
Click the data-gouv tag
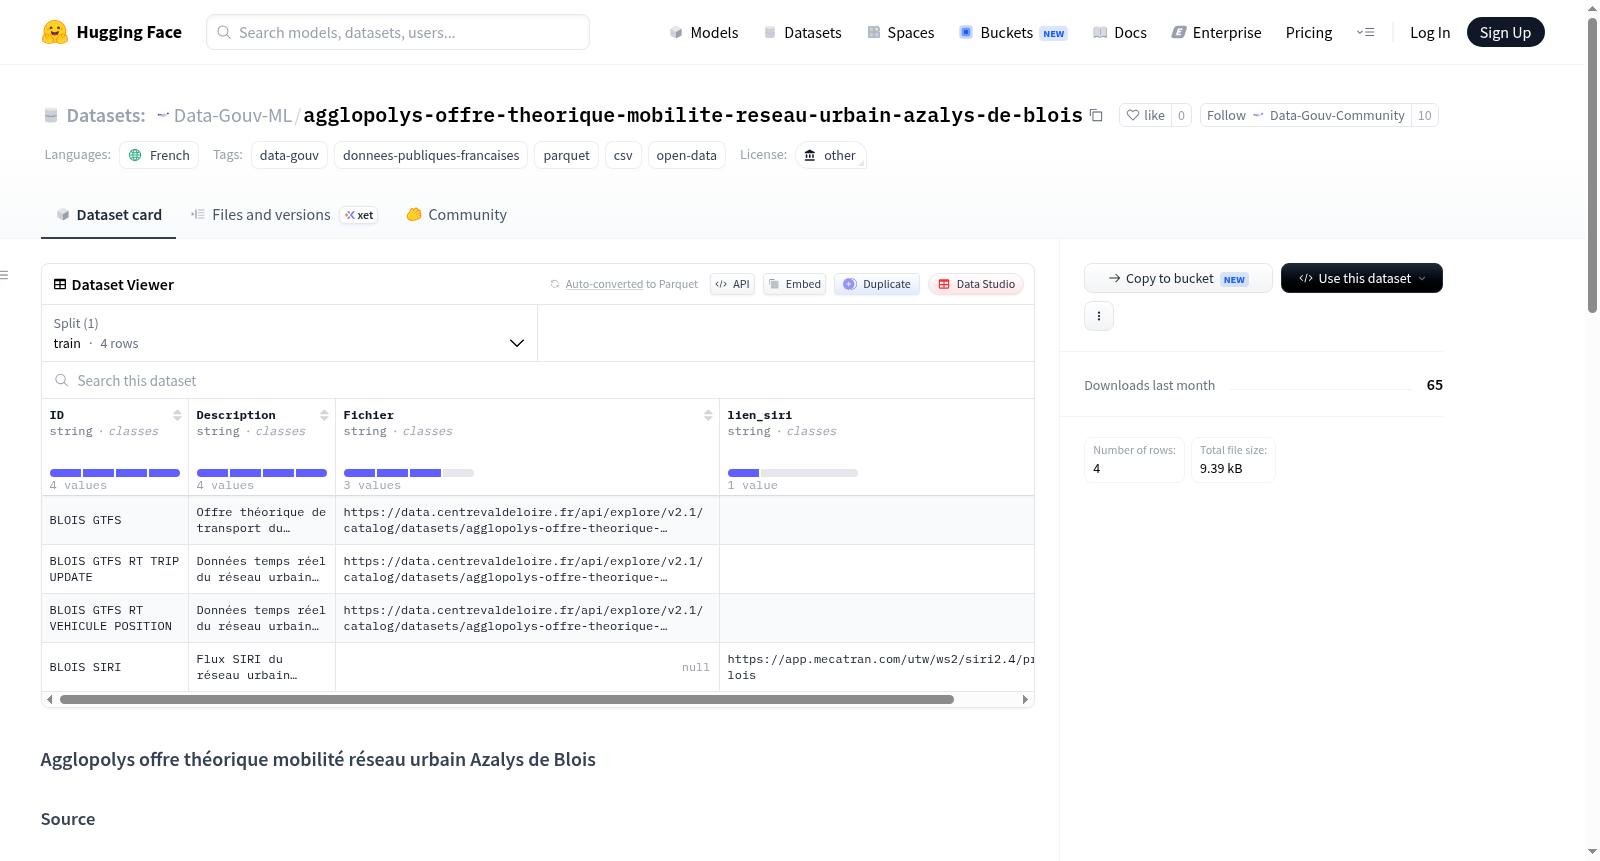(x=289, y=155)
